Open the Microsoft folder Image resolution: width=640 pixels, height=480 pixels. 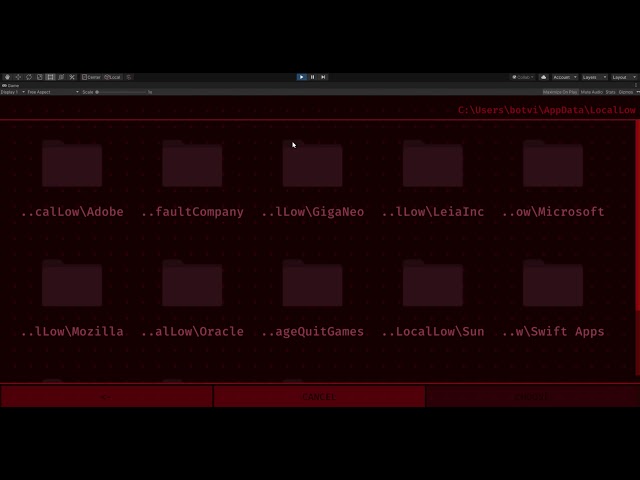pyautogui.click(x=553, y=163)
